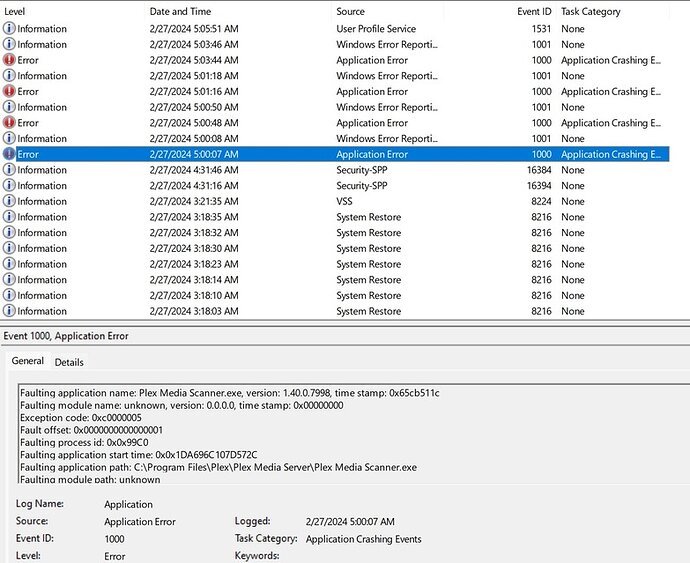690x563 pixels.
Task: Click the info icon for User Profile Service event
Action: pos(9,29)
